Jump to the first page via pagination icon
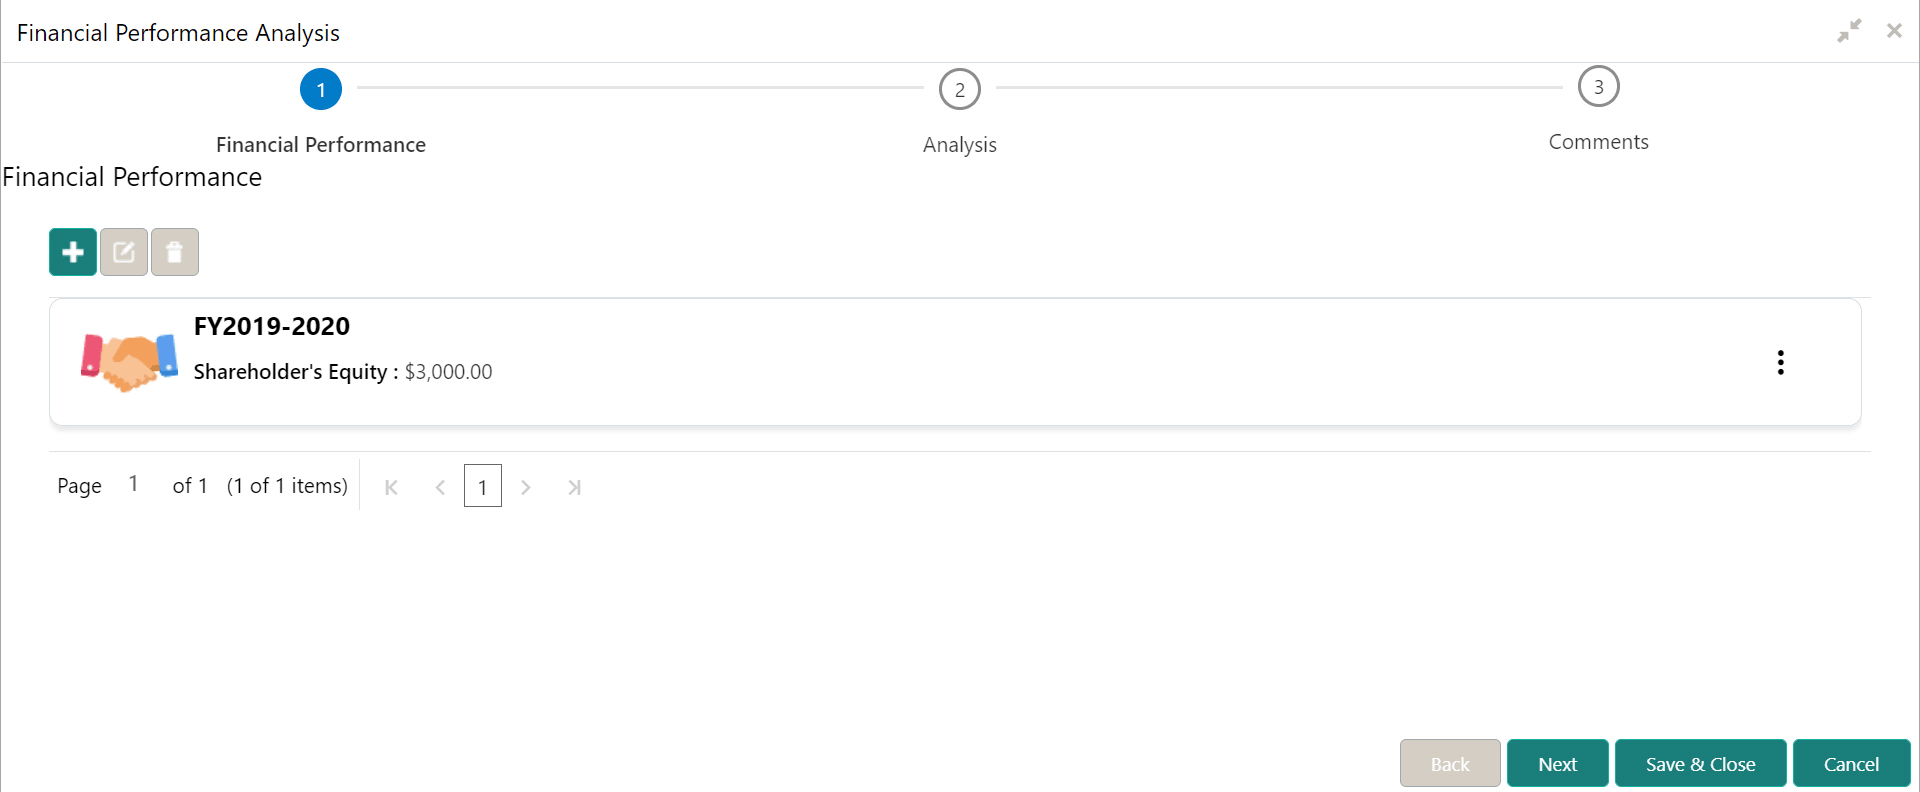This screenshot has width=1920, height=792. pyautogui.click(x=390, y=486)
